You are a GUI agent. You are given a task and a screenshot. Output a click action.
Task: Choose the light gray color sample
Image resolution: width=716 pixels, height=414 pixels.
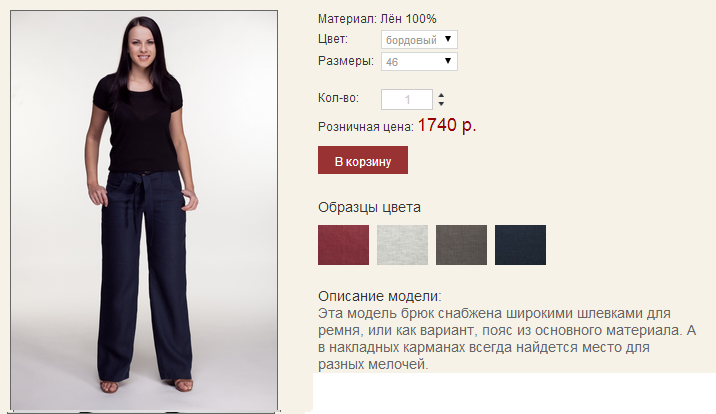tap(402, 245)
